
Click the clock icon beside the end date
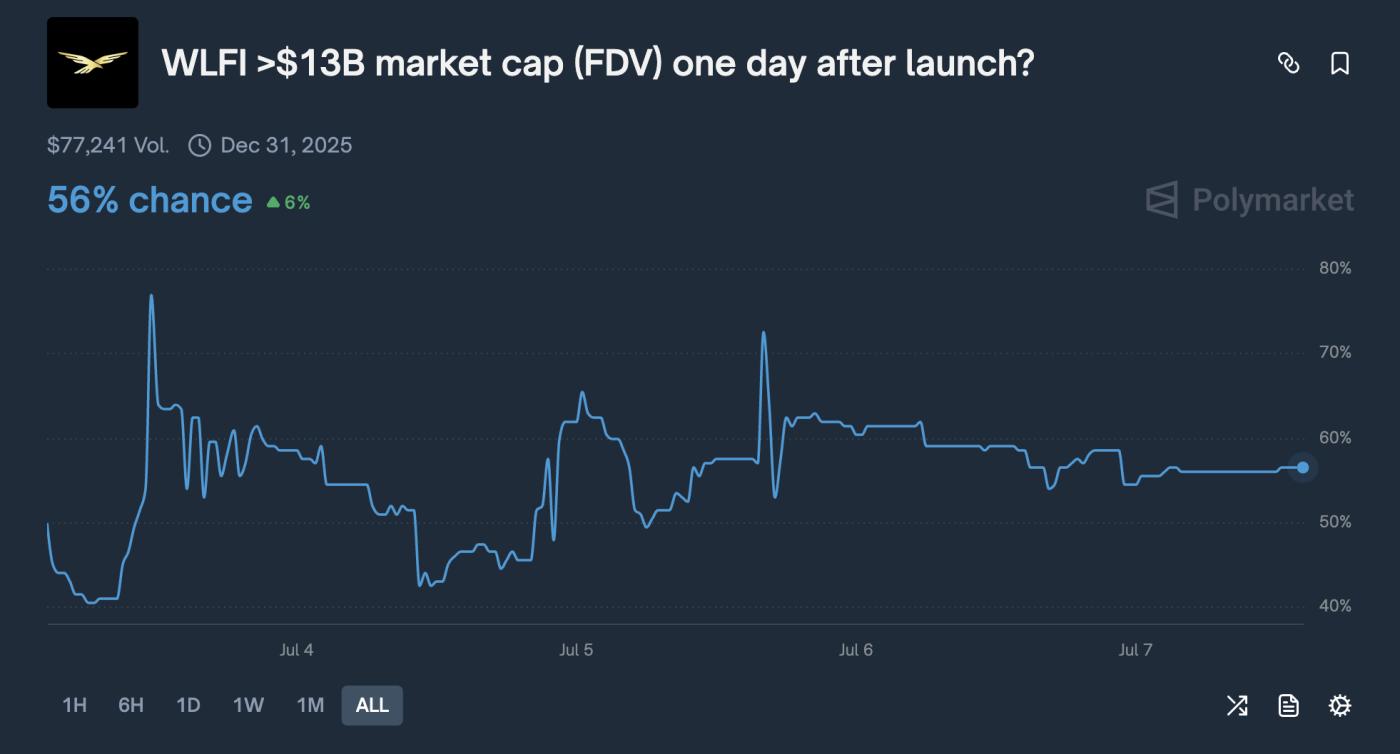(x=199, y=144)
